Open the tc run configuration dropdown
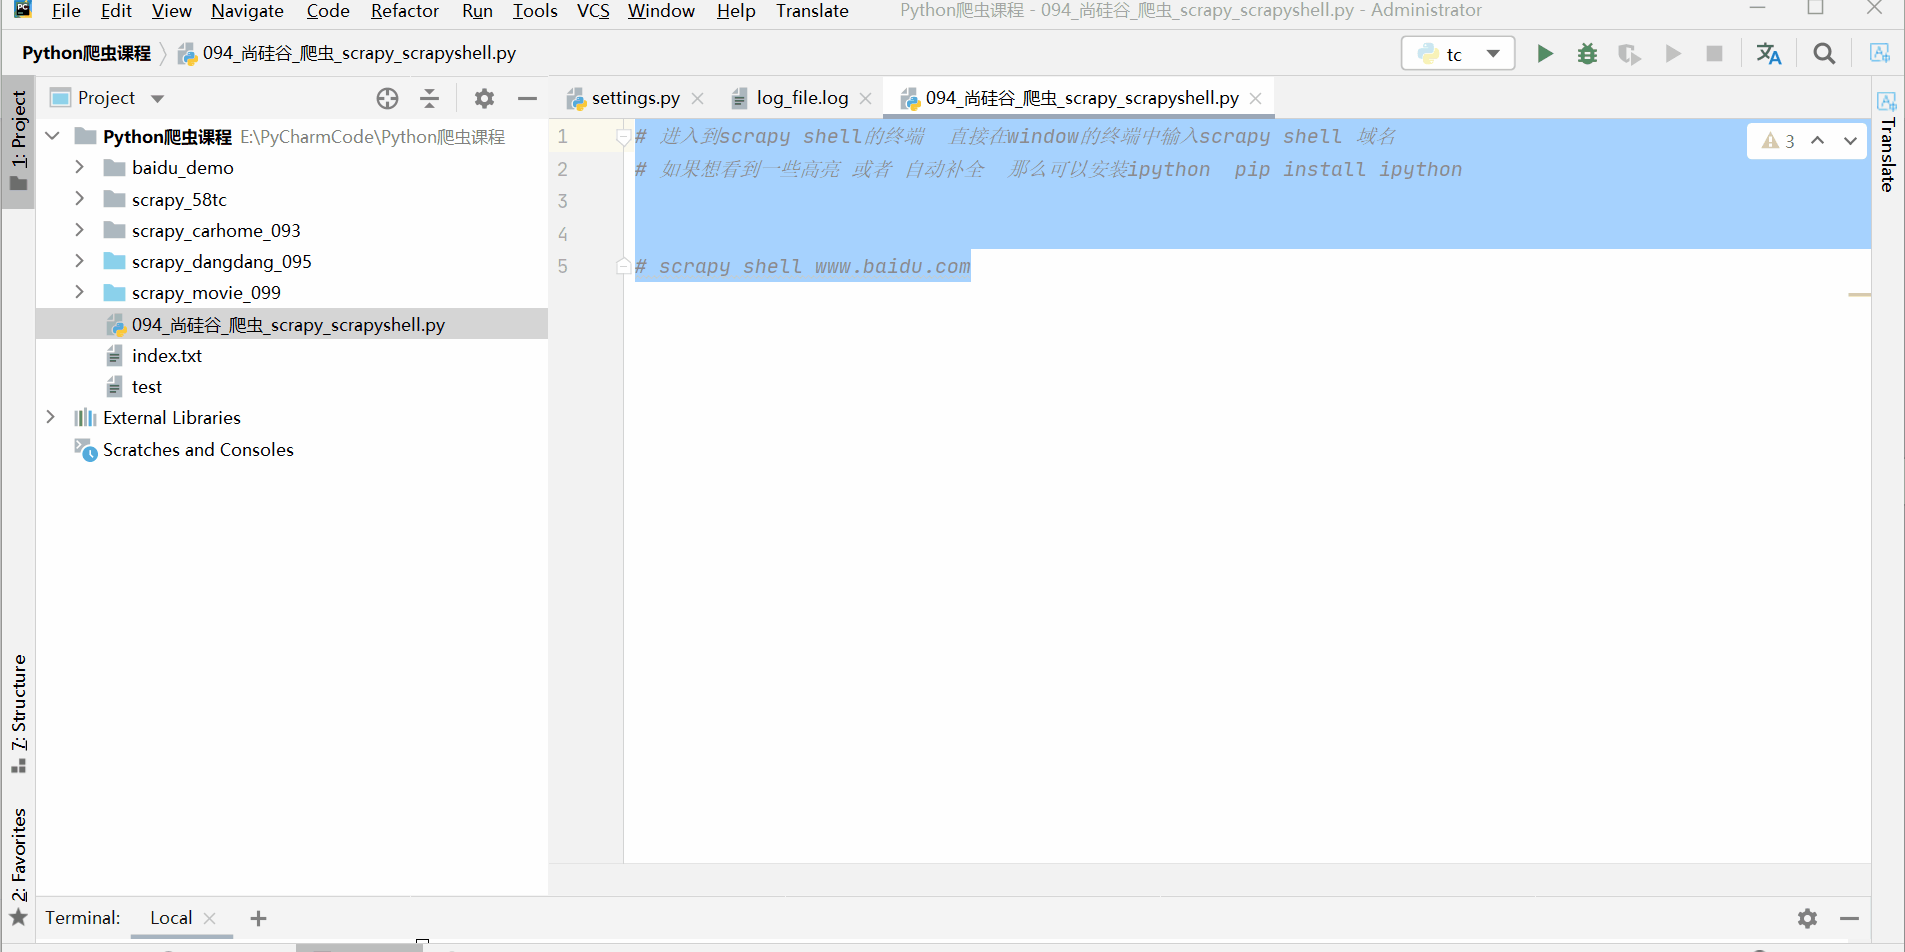 [1494, 53]
